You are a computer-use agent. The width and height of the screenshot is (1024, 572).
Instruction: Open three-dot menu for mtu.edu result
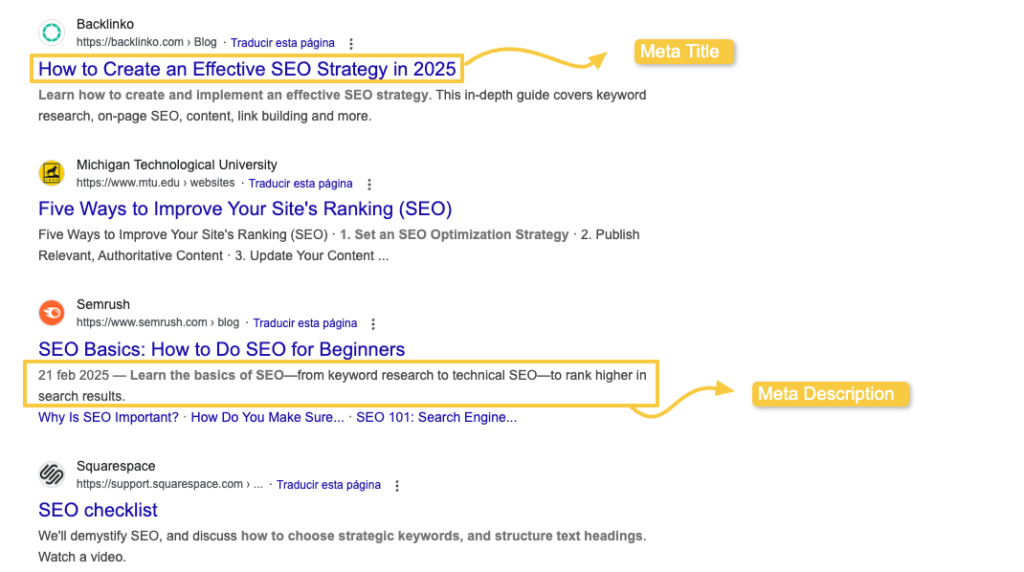point(370,184)
